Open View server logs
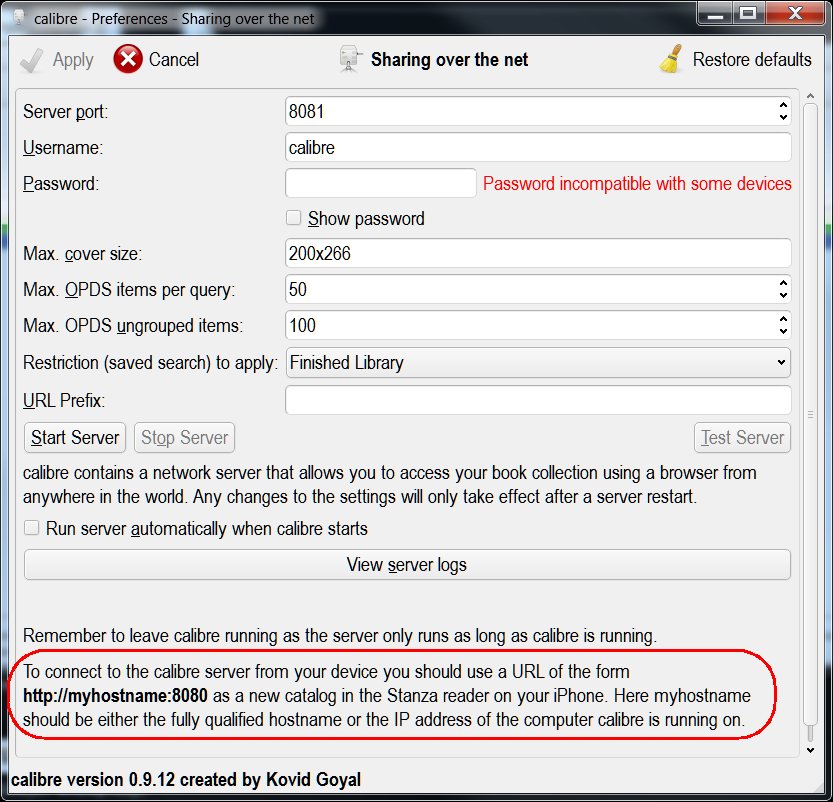The image size is (833, 802). click(x=407, y=565)
